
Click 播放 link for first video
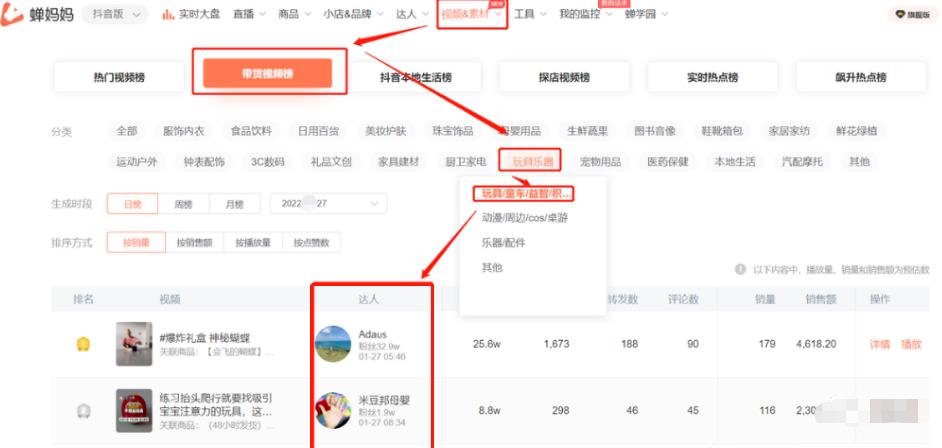tap(911, 344)
